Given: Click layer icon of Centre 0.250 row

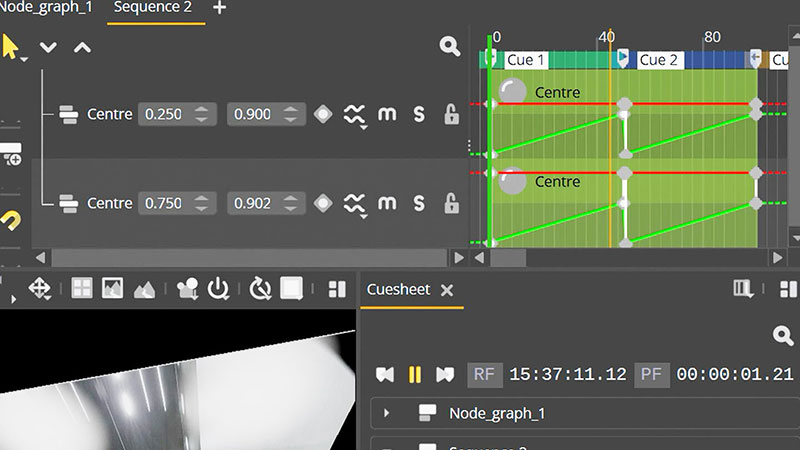Looking at the screenshot, I should pos(68,114).
